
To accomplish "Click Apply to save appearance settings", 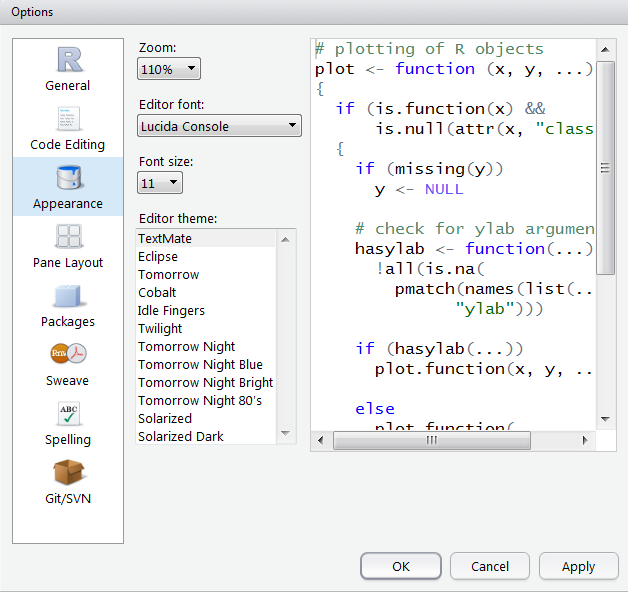I will [578, 566].
